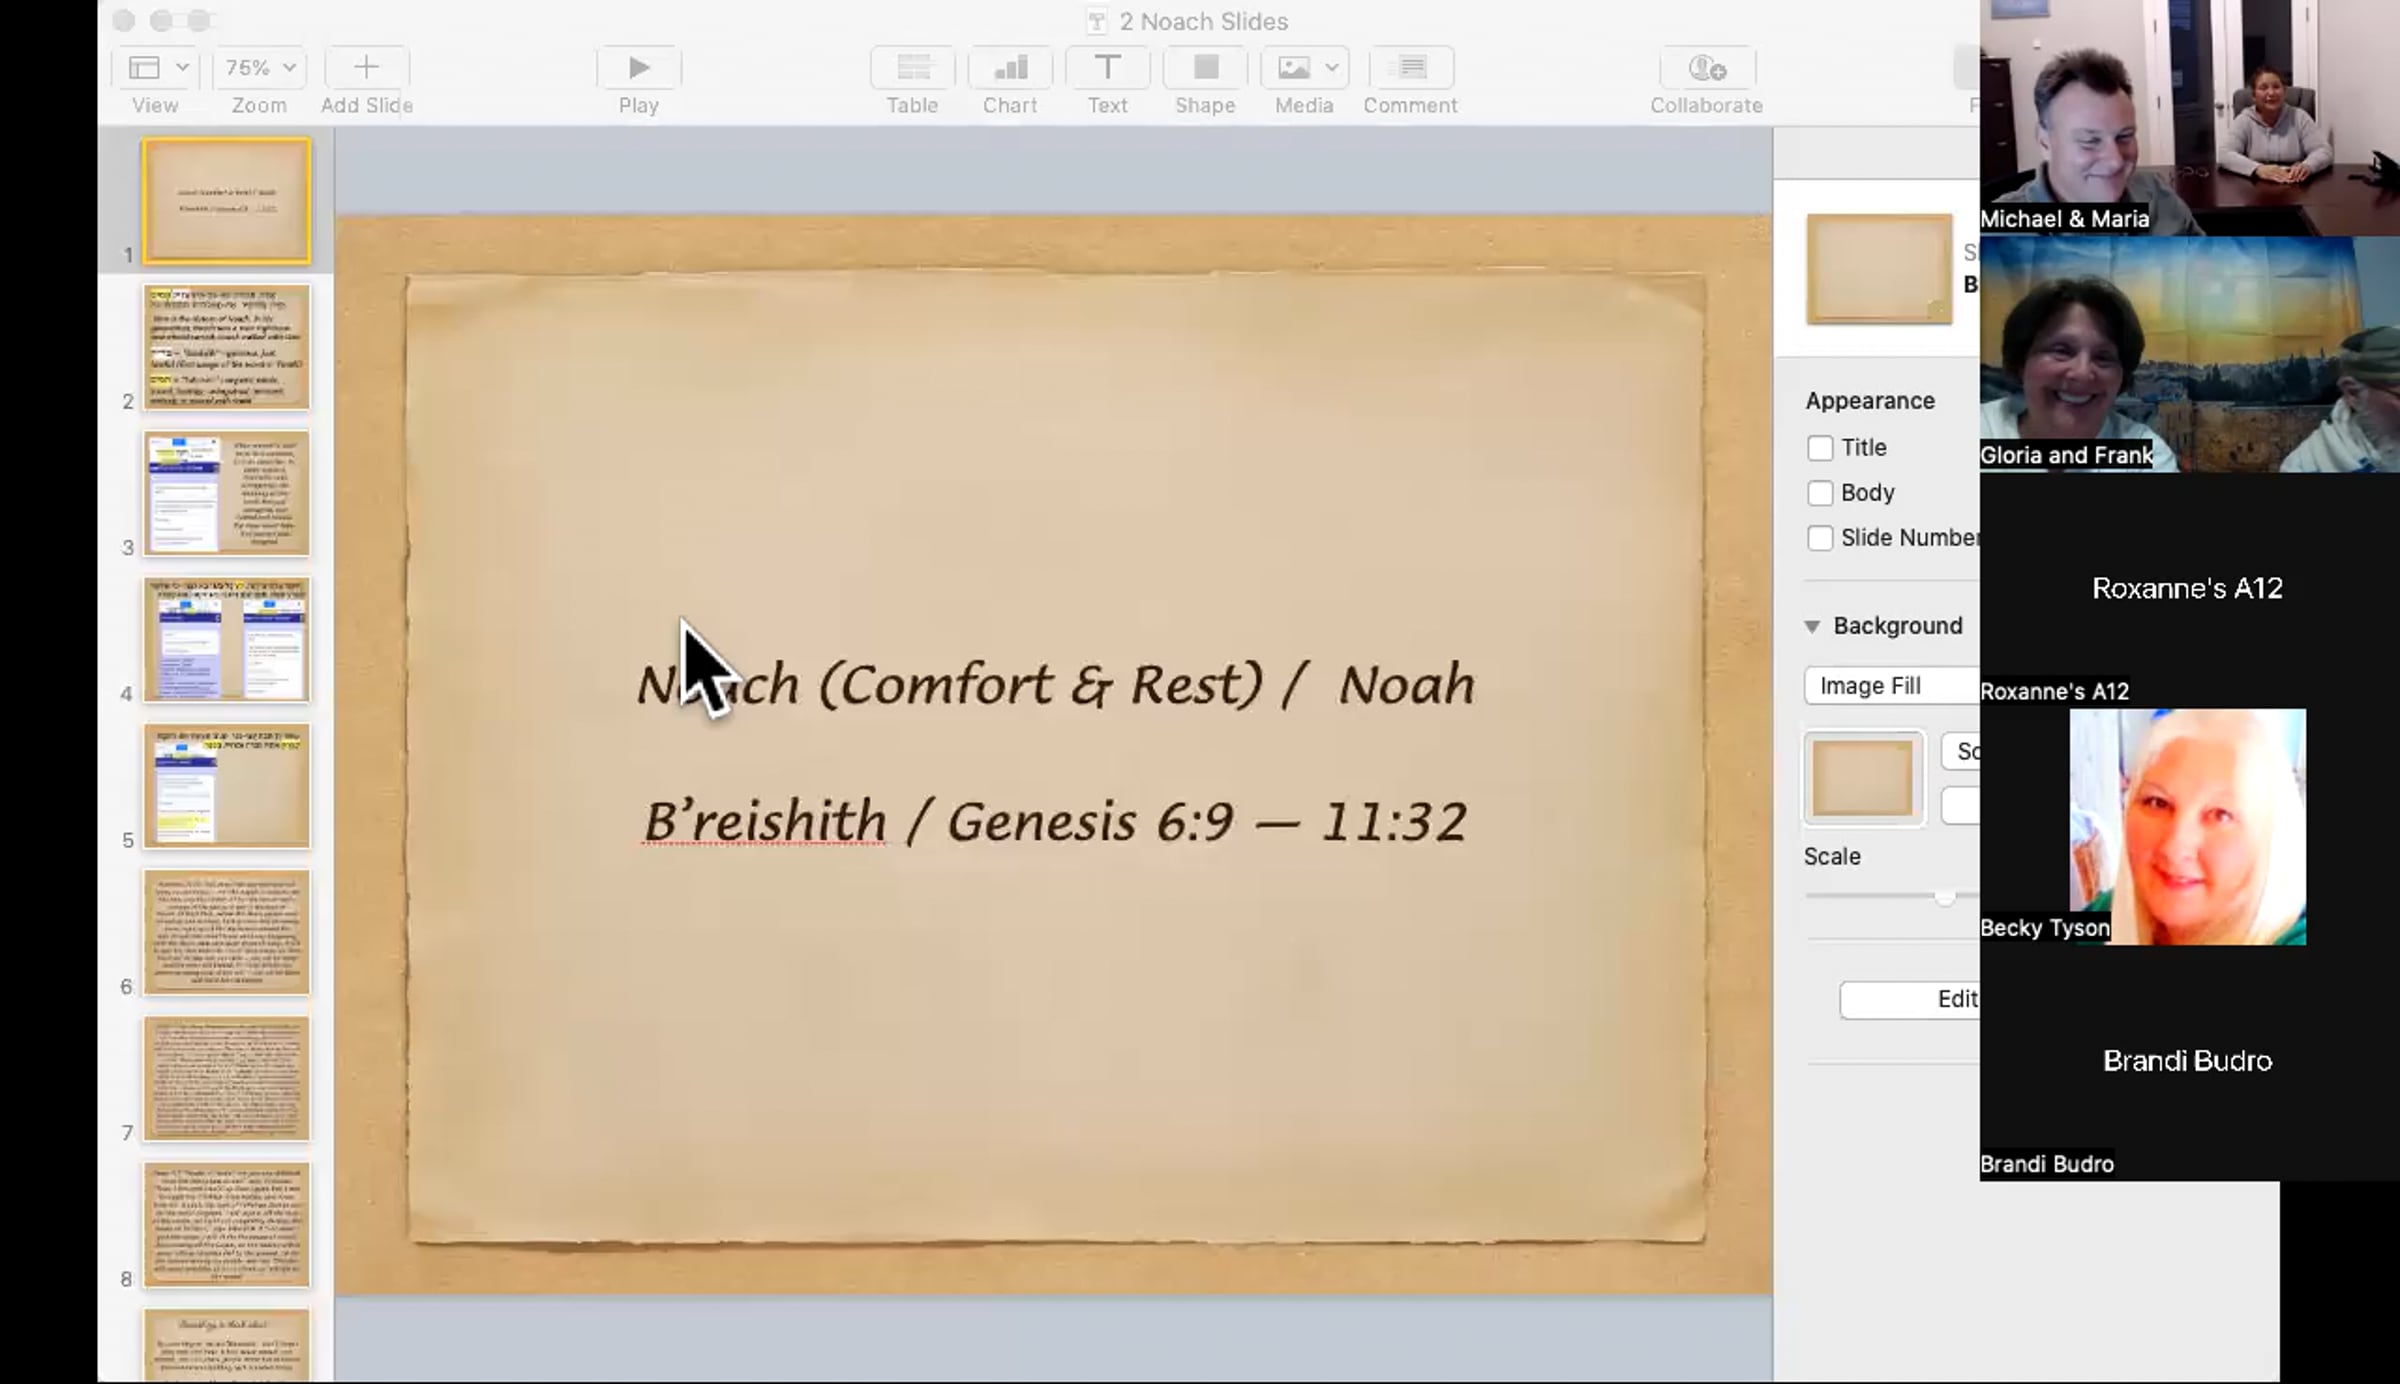Click the Comment toolbar icon
Image resolution: width=2400 pixels, height=1384 pixels.
(1410, 68)
